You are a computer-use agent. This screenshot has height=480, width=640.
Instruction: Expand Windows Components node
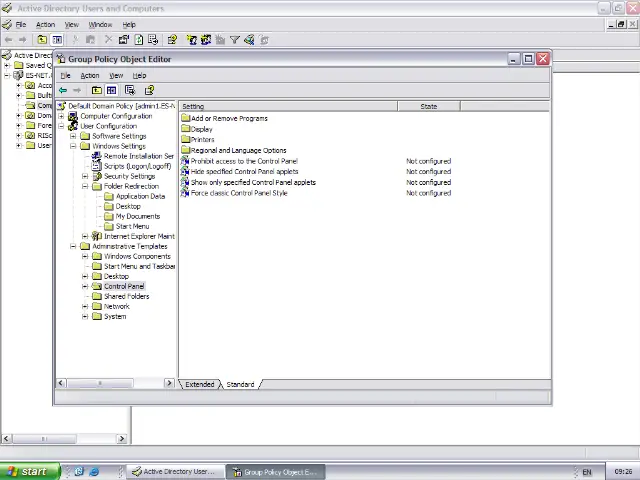85,256
